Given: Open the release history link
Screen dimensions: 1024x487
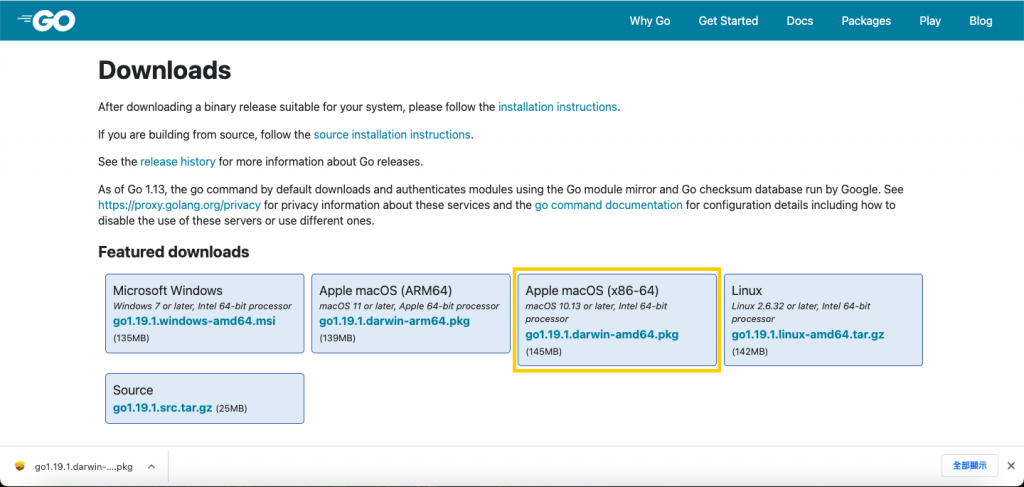Looking at the screenshot, I should [x=178, y=161].
